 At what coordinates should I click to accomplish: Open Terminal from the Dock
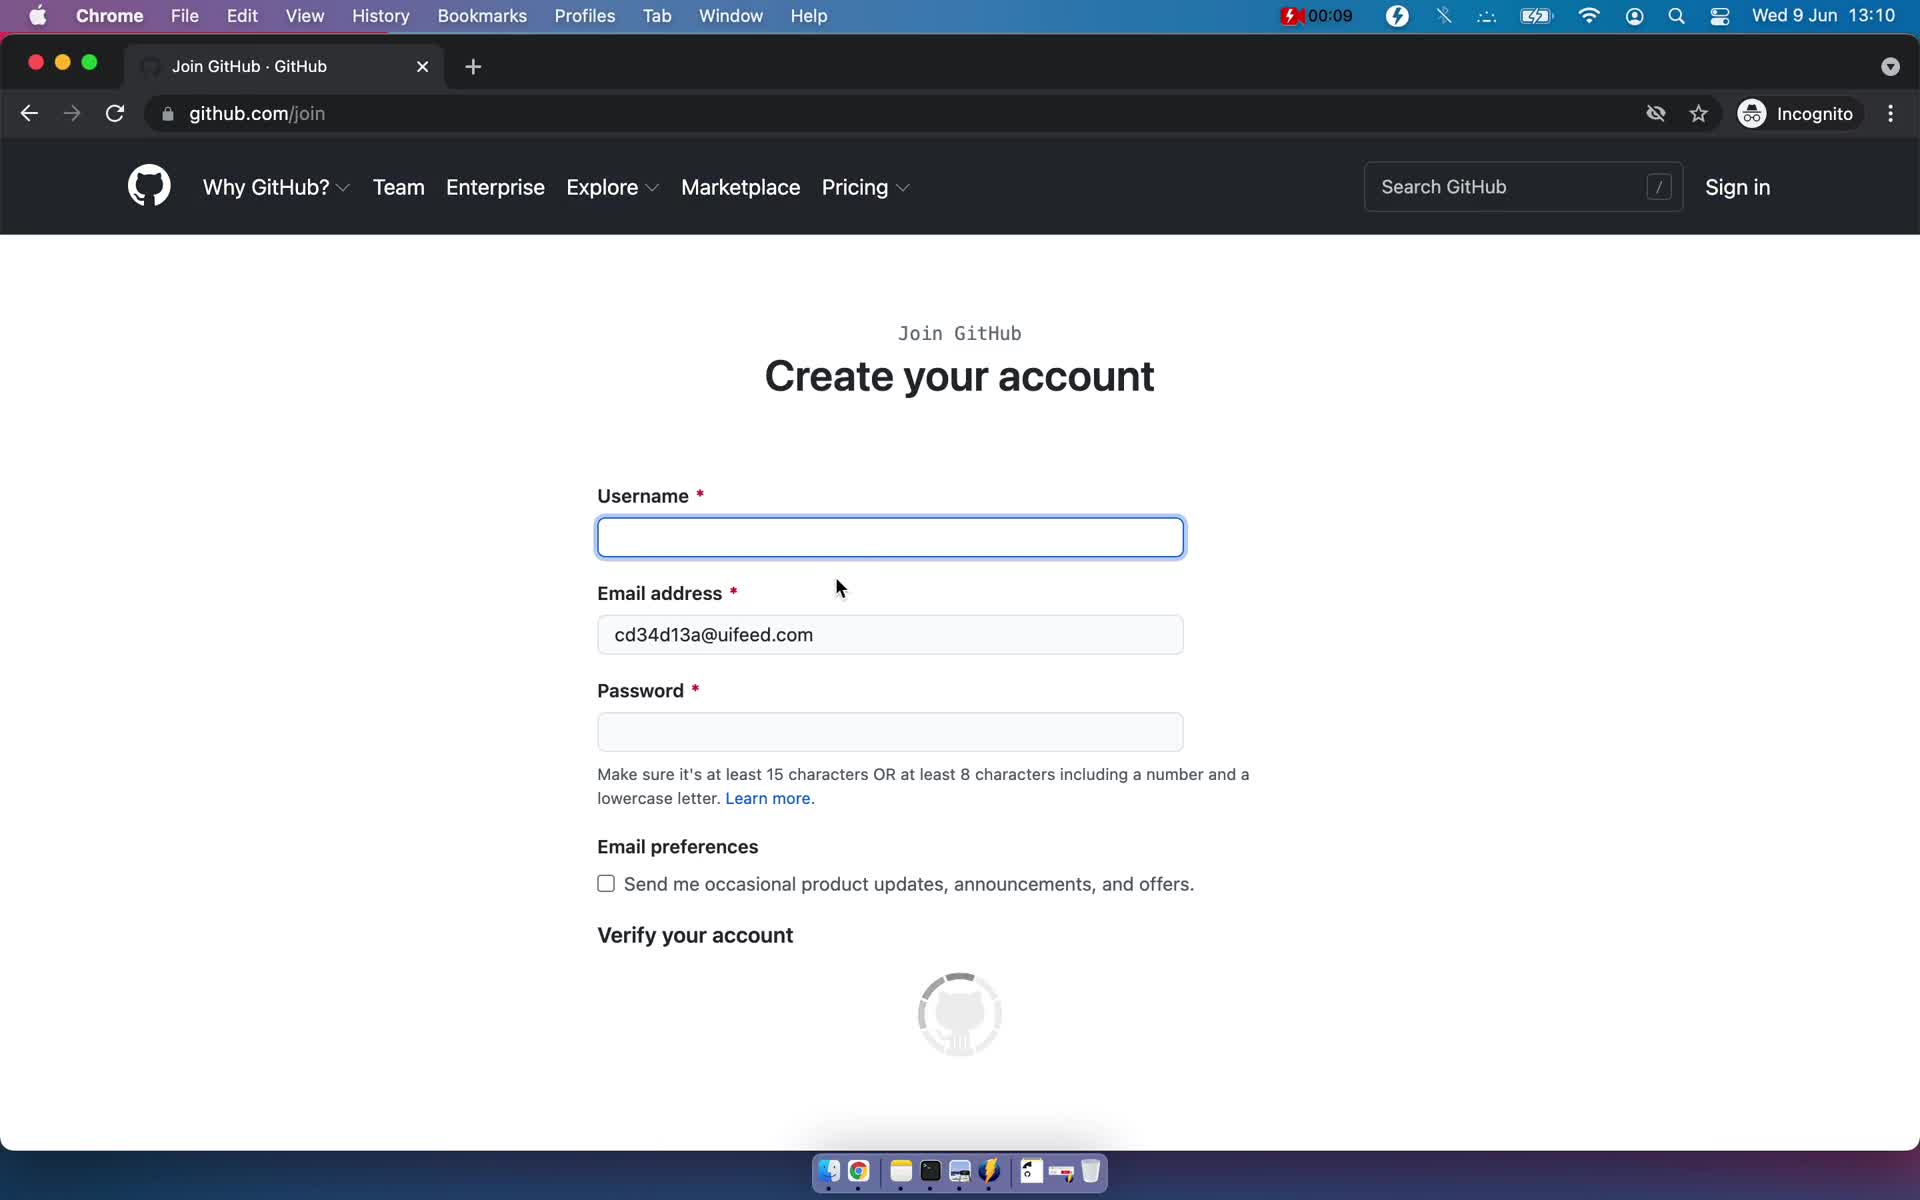click(931, 1171)
